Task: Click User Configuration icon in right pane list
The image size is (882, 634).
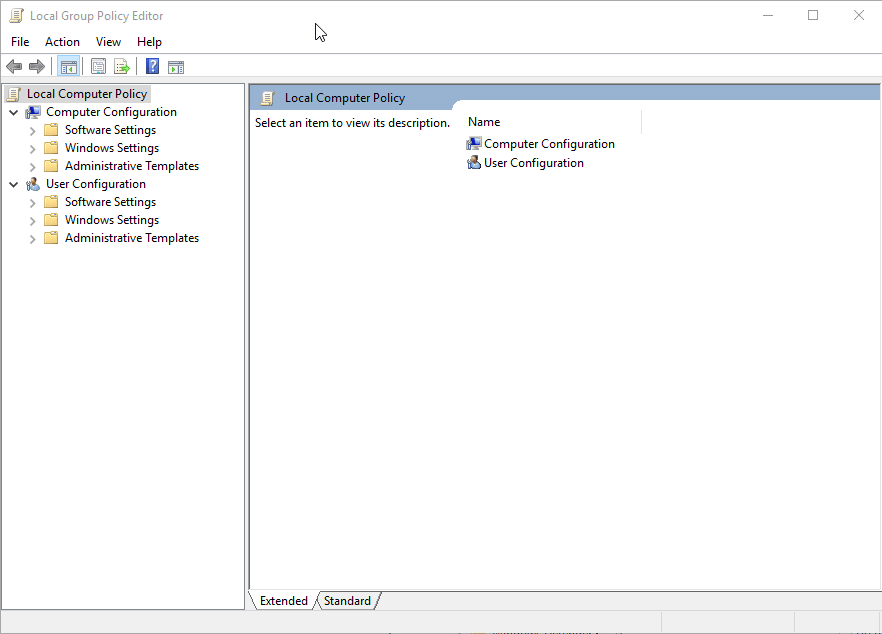Action: [474, 163]
